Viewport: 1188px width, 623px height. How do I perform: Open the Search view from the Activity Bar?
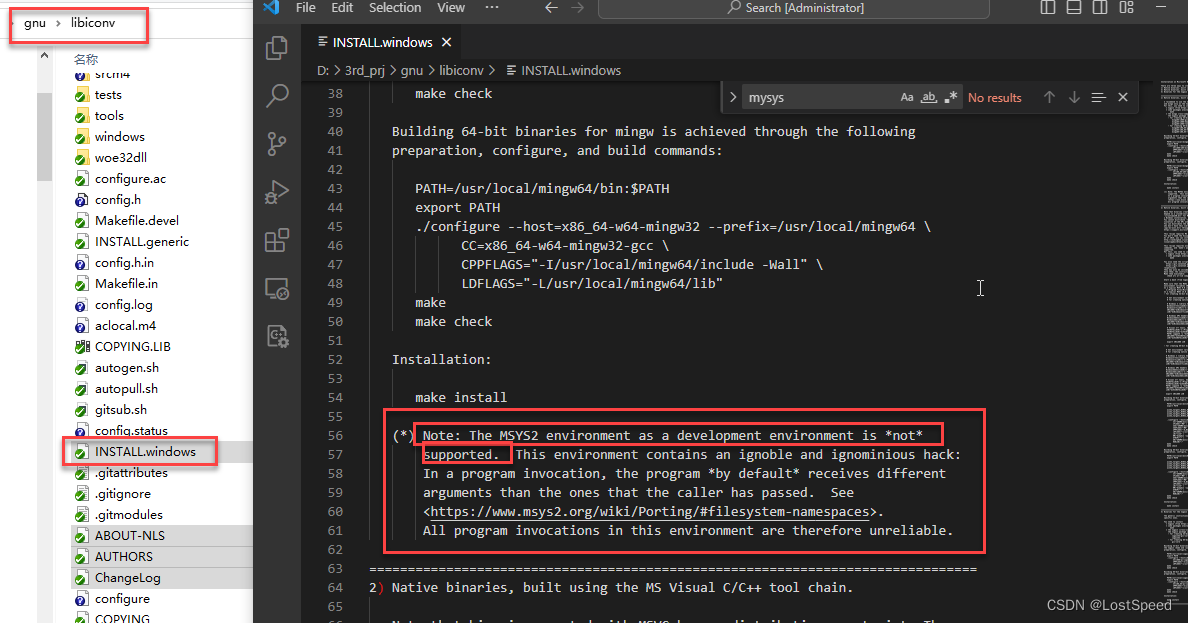[x=277, y=95]
